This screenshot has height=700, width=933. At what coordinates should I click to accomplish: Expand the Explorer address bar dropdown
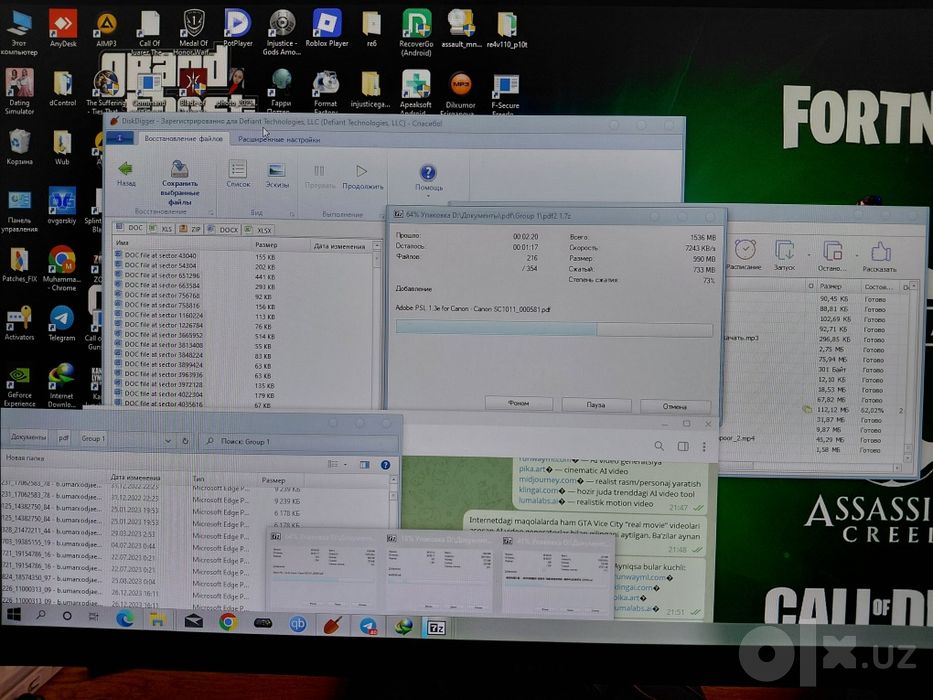coord(168,441)
